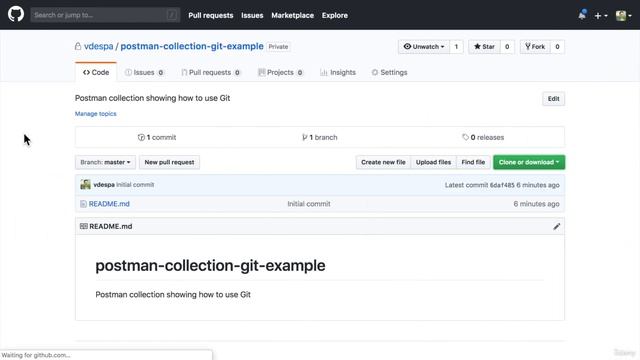The image size is (640, 360).
Task: Choose Create new file
Action: pos(383,162)
